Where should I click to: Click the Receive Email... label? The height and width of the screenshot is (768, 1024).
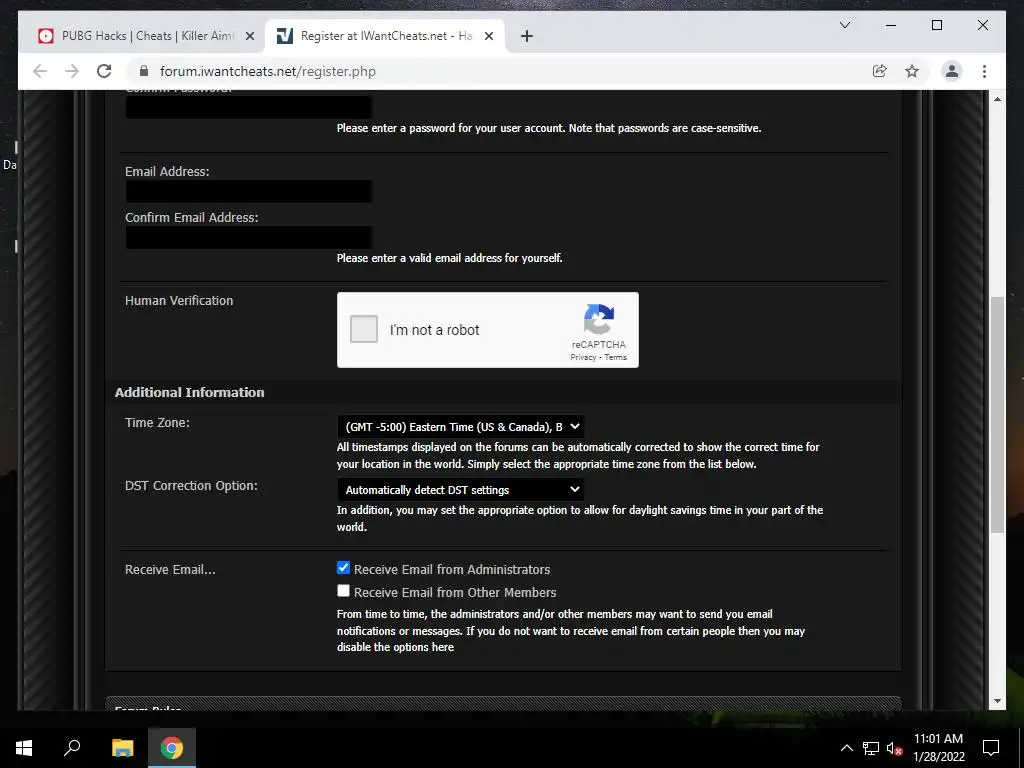click(x=170, y=569)
